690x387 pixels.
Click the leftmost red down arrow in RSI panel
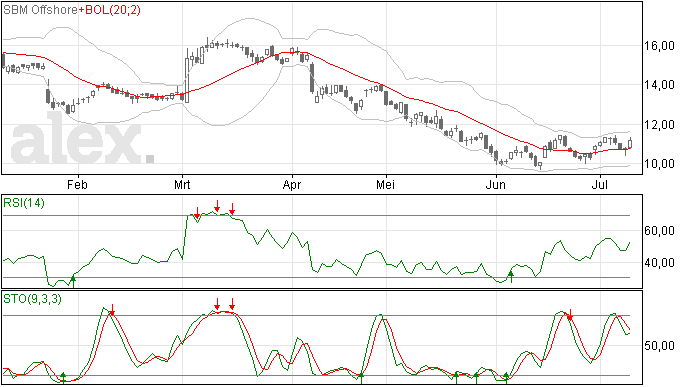pos(198,213)
